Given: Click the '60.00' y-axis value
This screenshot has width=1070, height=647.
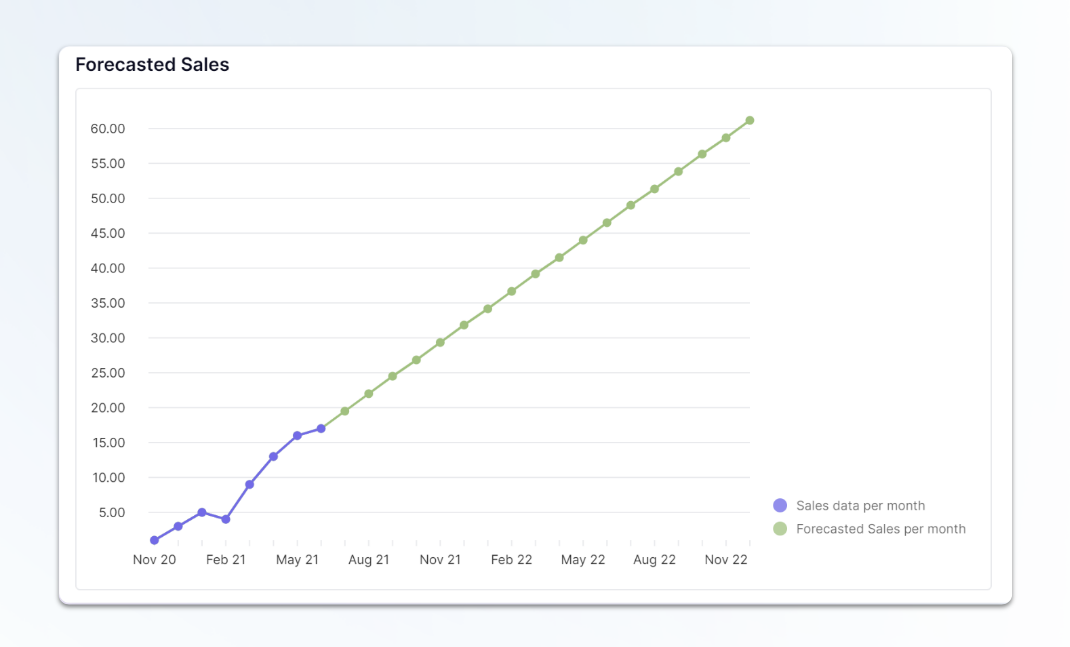Looking at the screenshot, I should (108, 129).
